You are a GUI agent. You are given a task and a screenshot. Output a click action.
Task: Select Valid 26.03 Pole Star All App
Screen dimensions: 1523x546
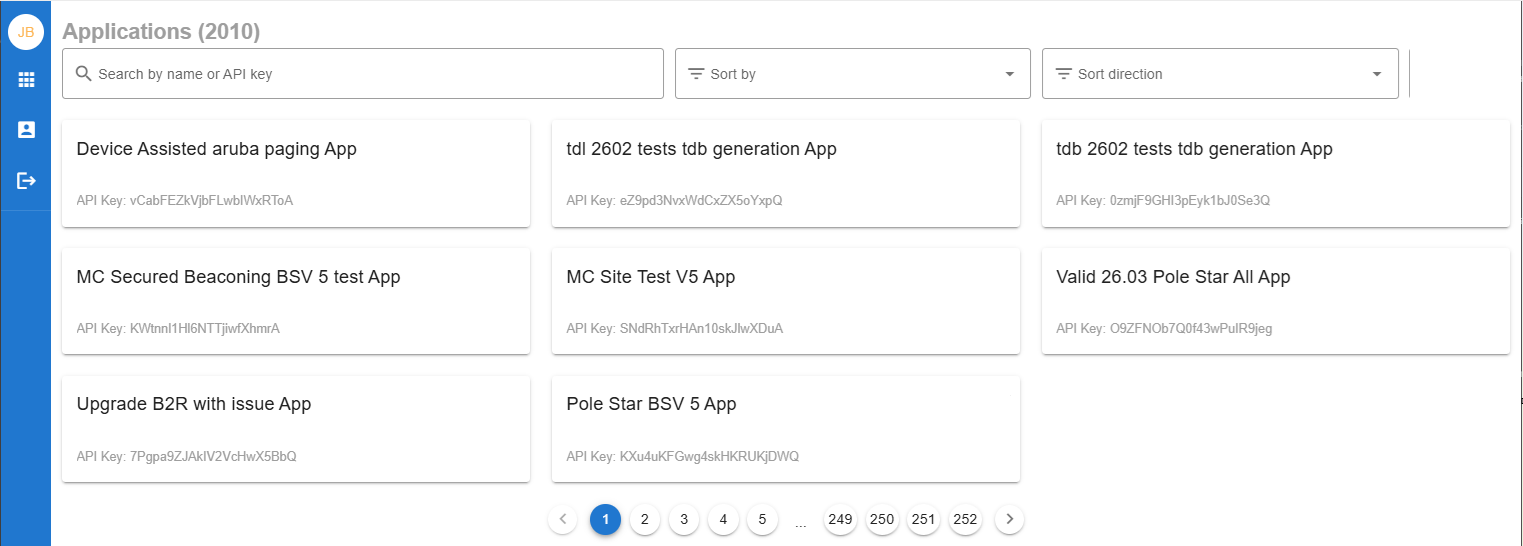coord(1275,301)
